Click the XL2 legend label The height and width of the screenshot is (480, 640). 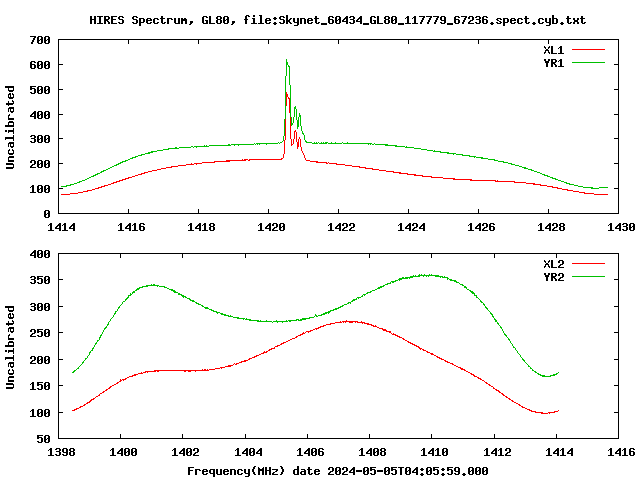553,264
